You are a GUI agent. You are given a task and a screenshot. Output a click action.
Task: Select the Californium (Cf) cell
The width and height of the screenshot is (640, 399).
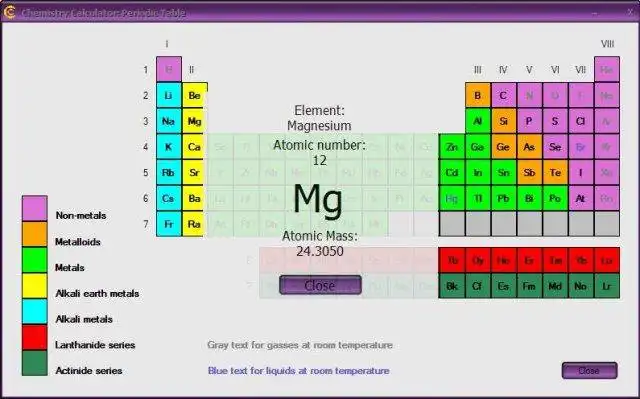coord(478,286)
